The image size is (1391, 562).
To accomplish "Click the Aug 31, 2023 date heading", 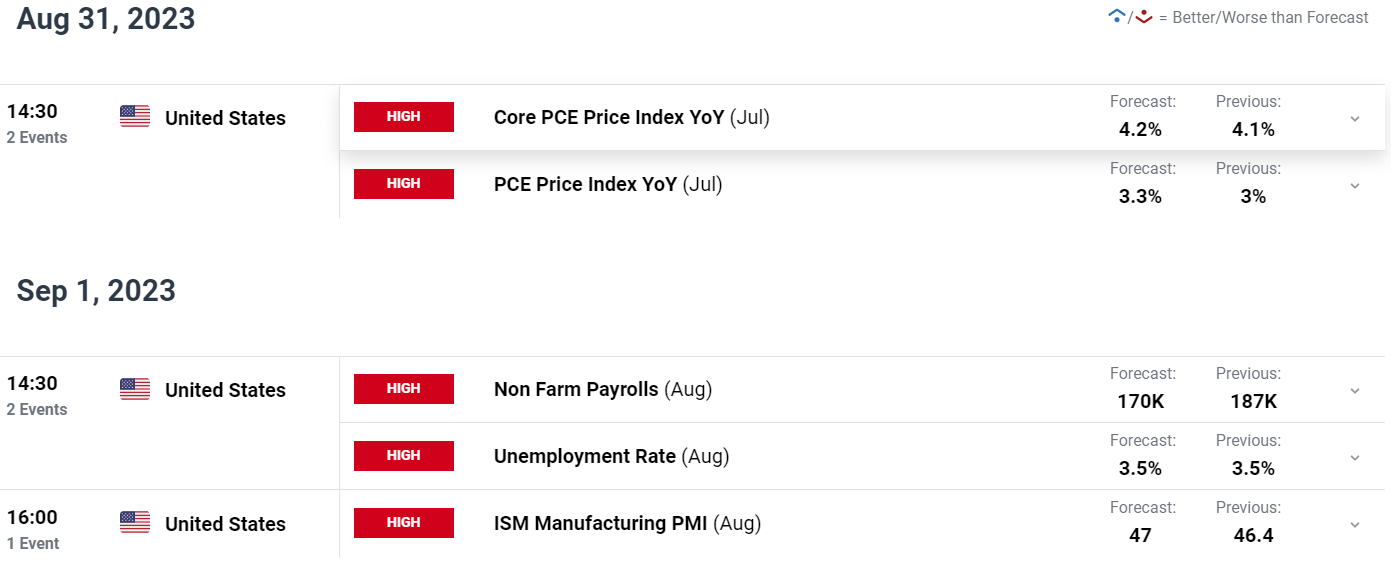I will click(x=106, y=19).
